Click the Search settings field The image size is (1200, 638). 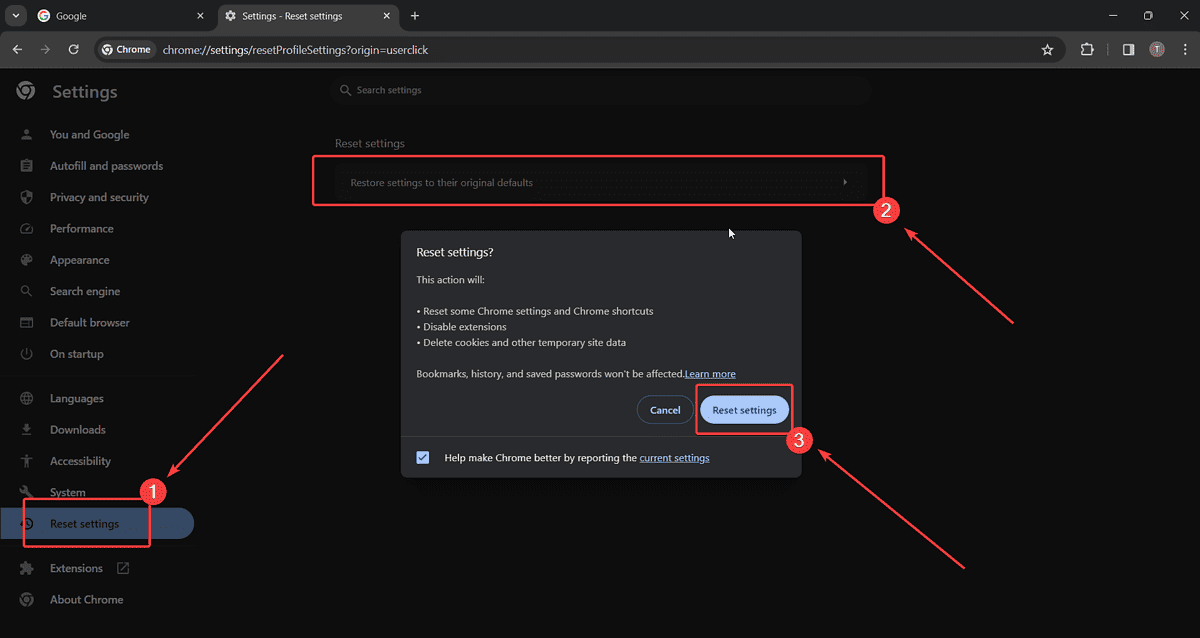[x=600, y=90]
